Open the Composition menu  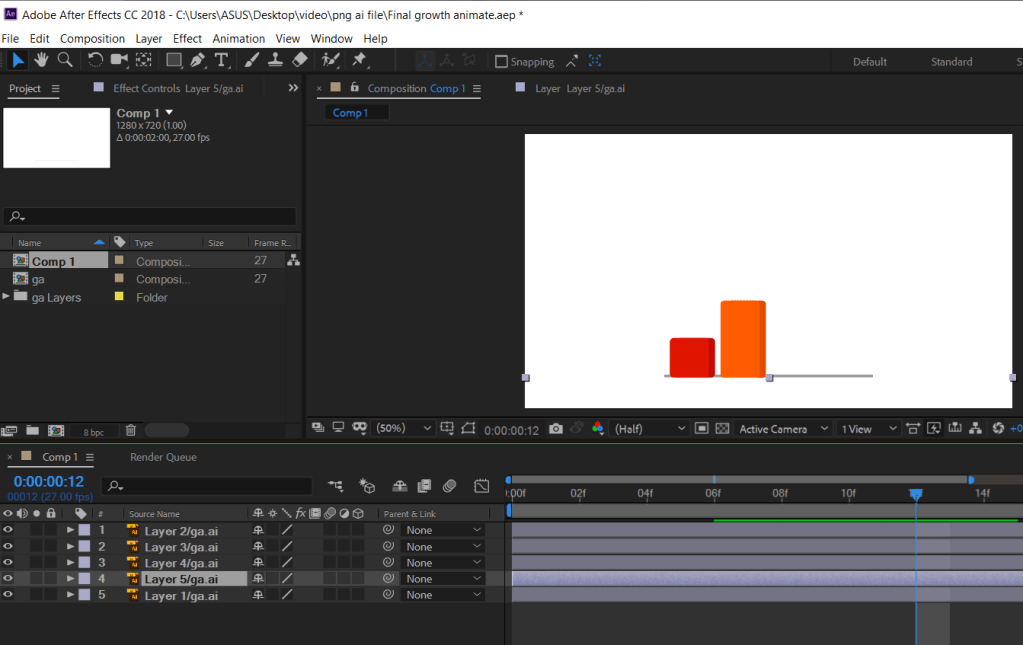click(92, 38)
